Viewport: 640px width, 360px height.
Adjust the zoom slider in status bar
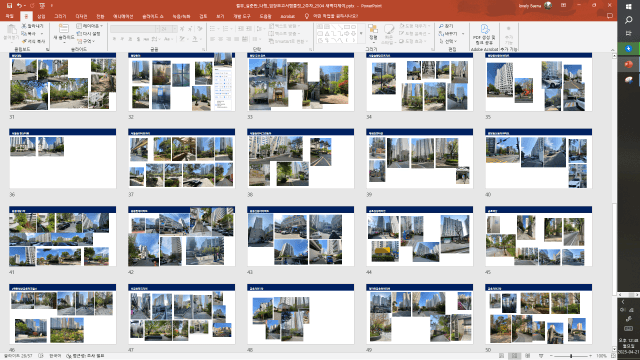point(571,356)
